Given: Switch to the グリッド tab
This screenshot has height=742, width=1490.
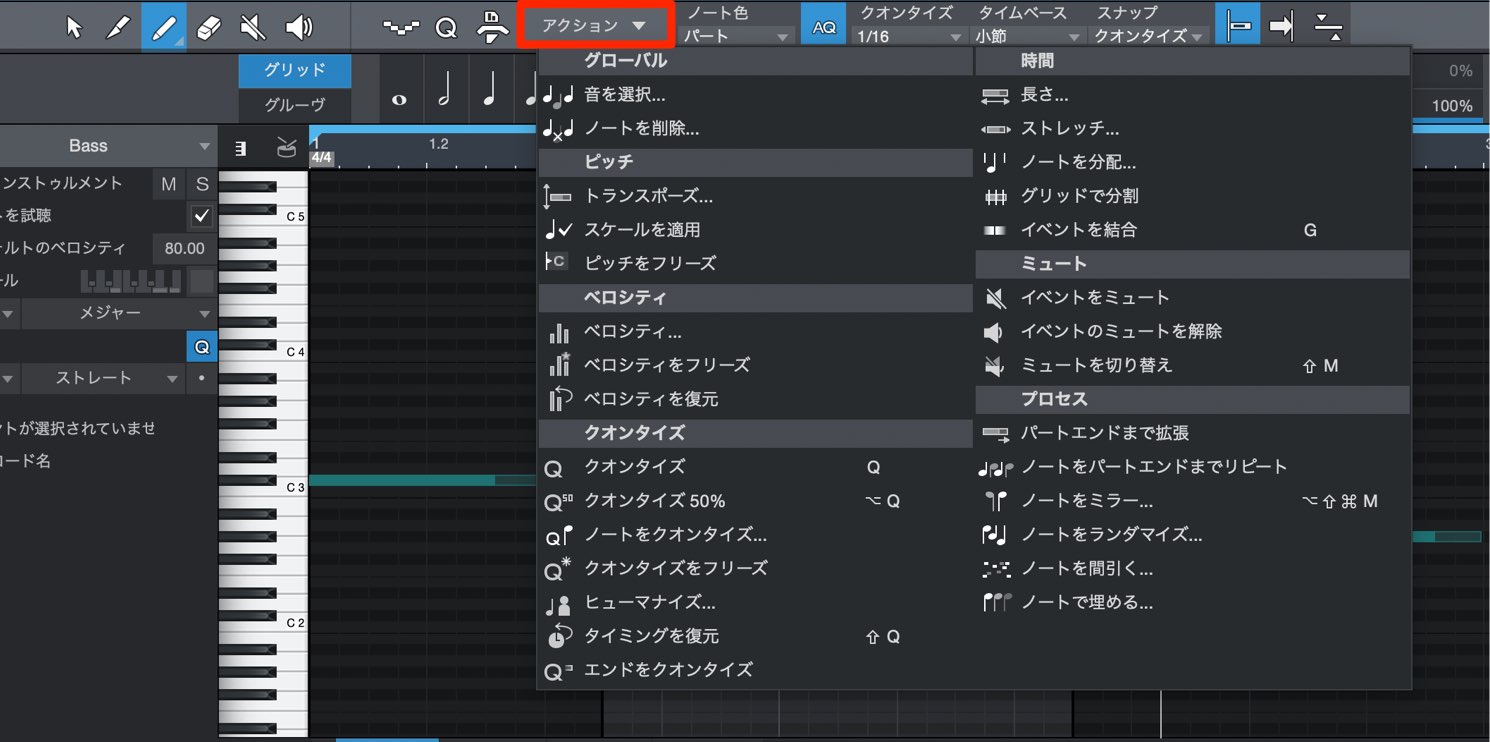Looking at the screenshot, I should (295, 70).
